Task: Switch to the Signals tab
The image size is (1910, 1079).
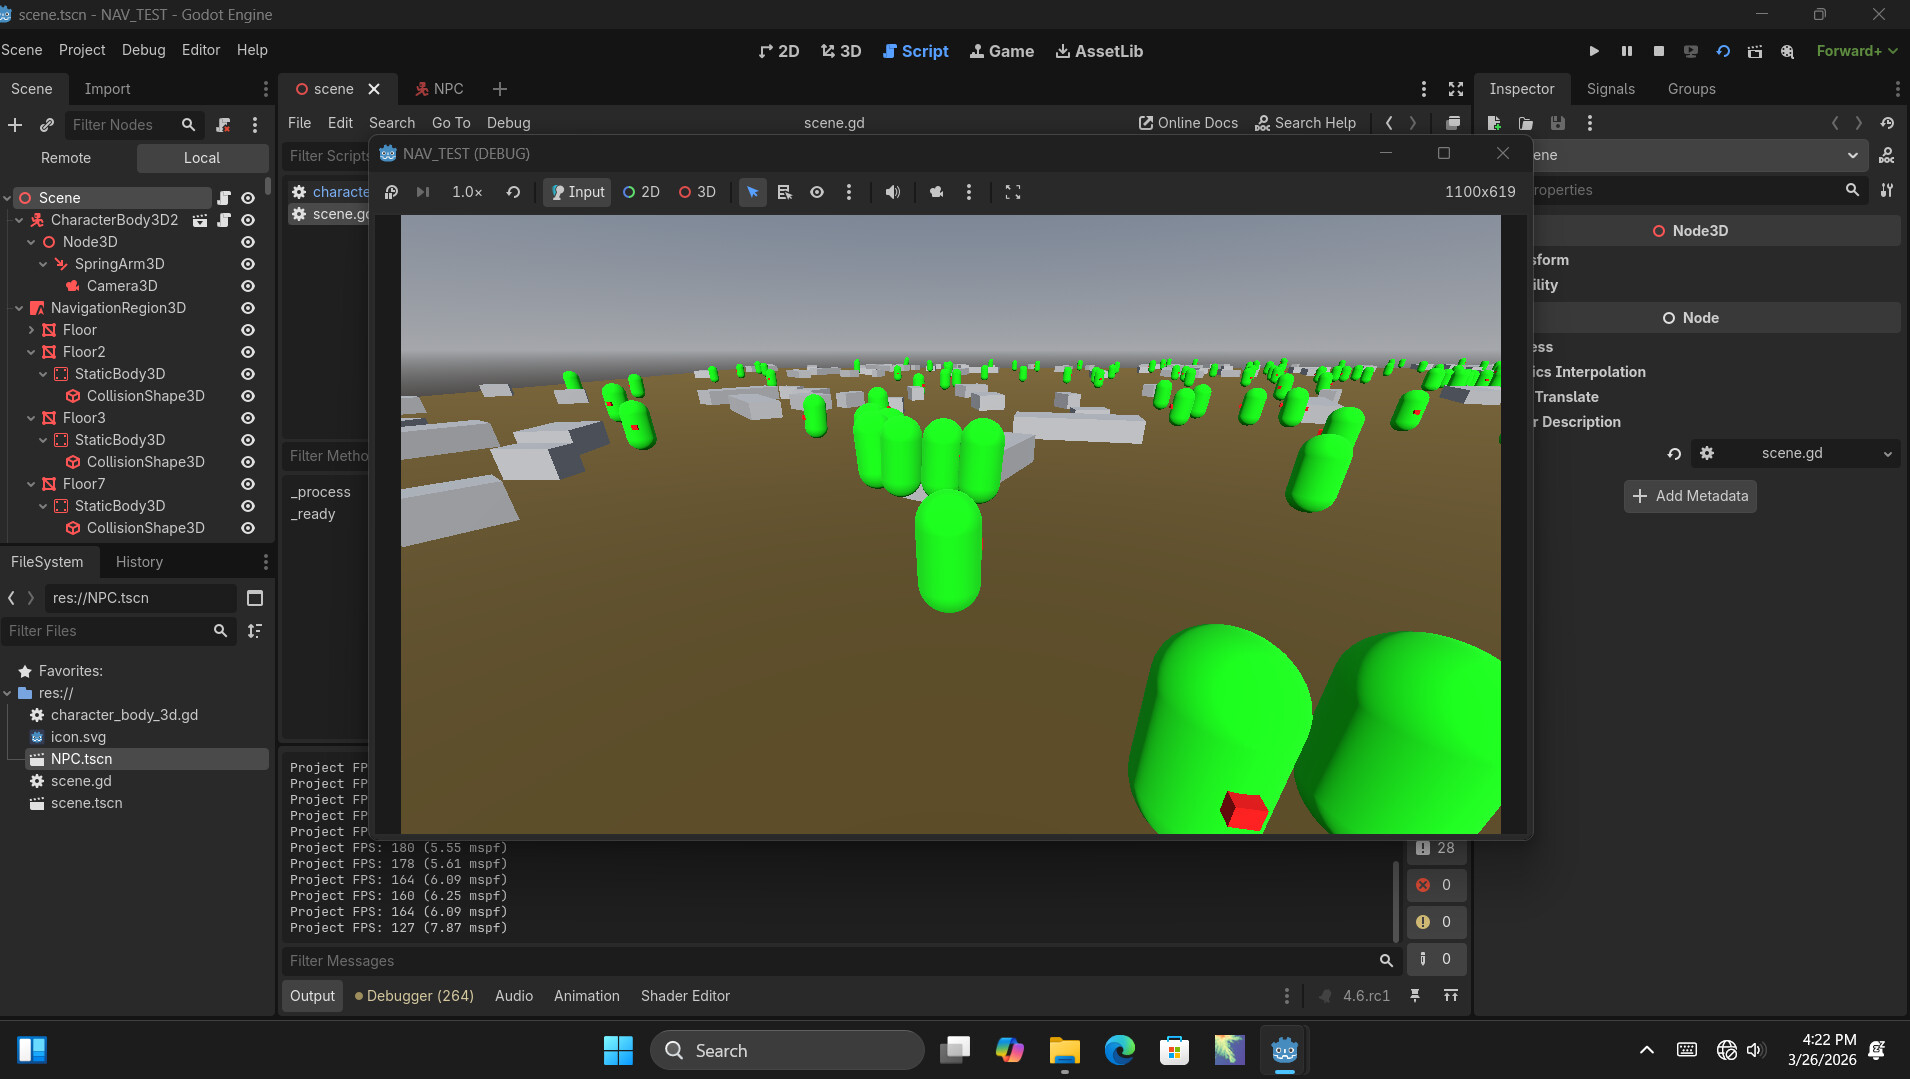Action: pyautogui.click(x=1610, y=89)
